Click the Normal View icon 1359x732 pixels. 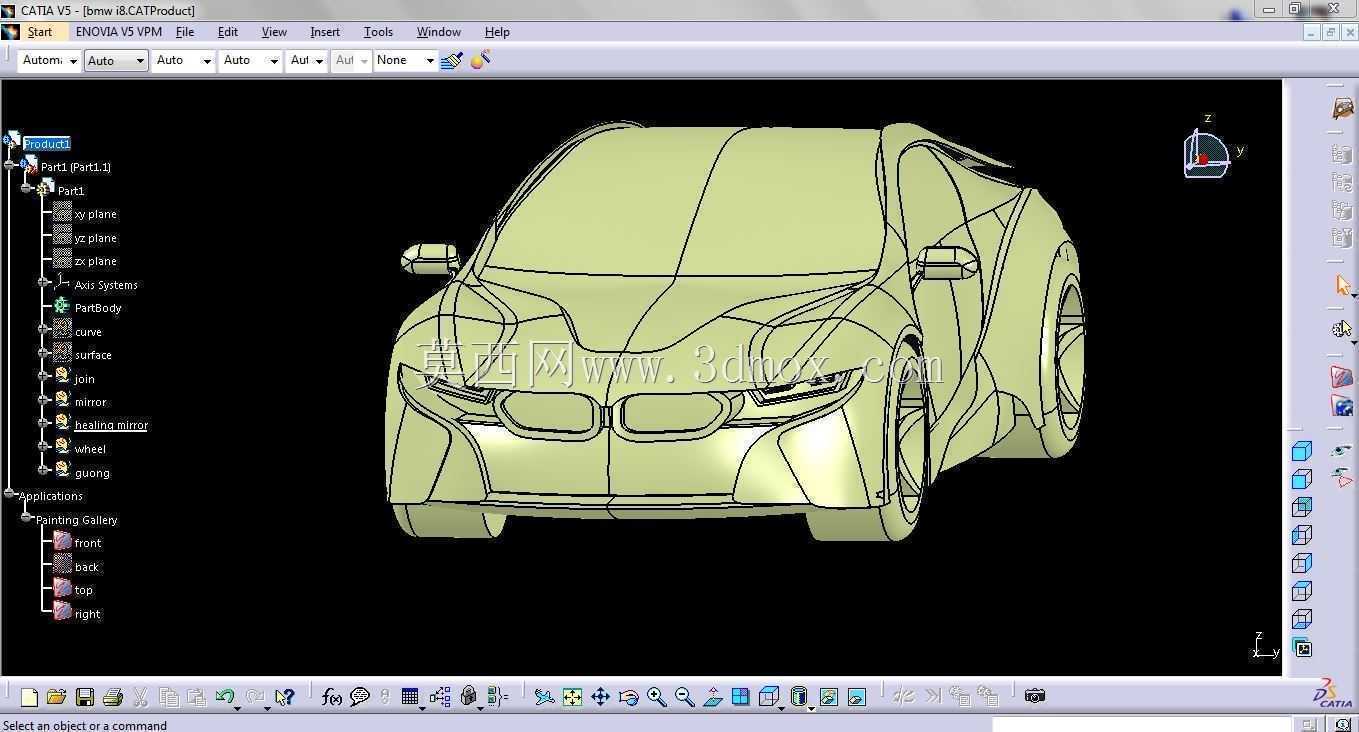(x=713, y=697)
